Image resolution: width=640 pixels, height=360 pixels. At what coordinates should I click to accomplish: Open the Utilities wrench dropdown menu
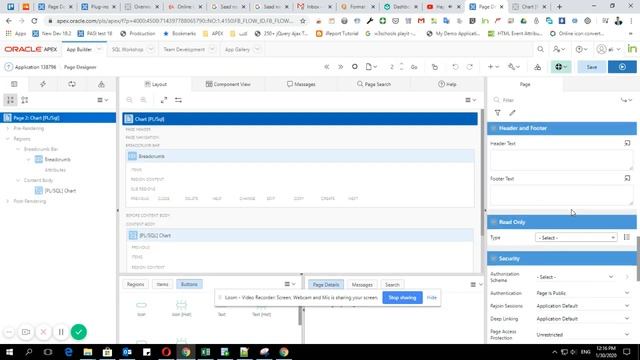[514, 67]
